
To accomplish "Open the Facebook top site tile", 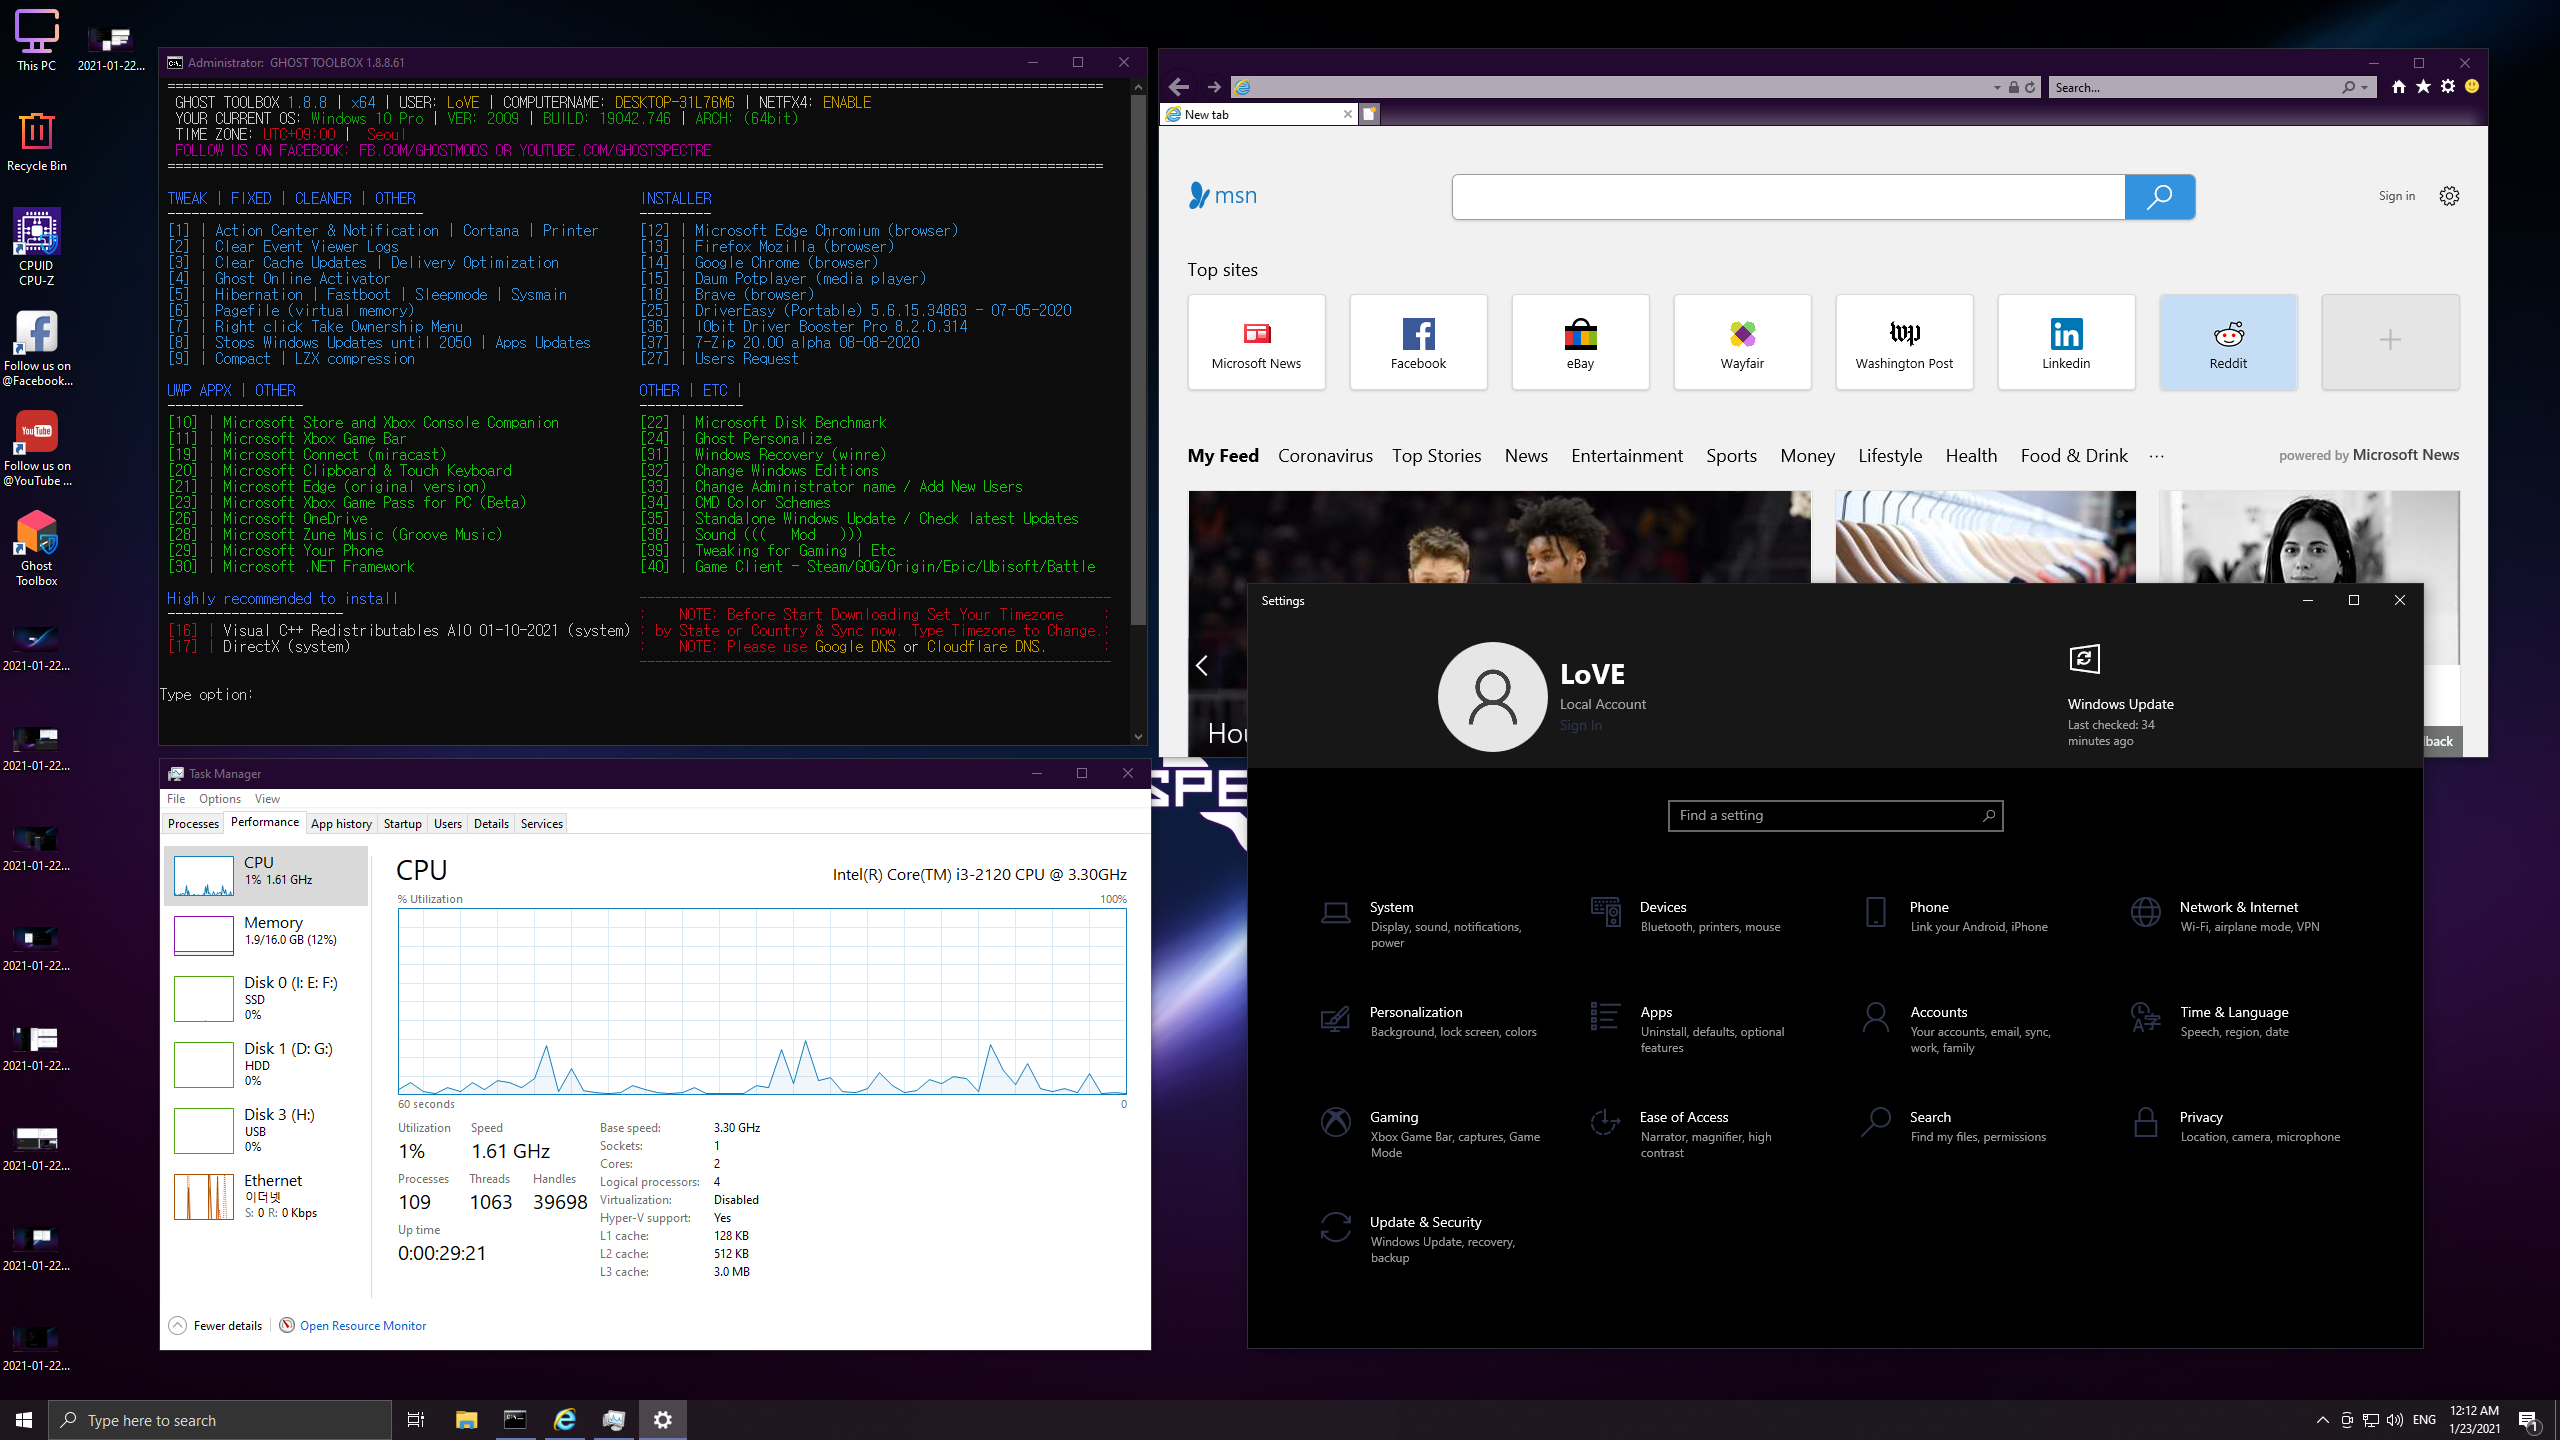I will point(1418,342).
